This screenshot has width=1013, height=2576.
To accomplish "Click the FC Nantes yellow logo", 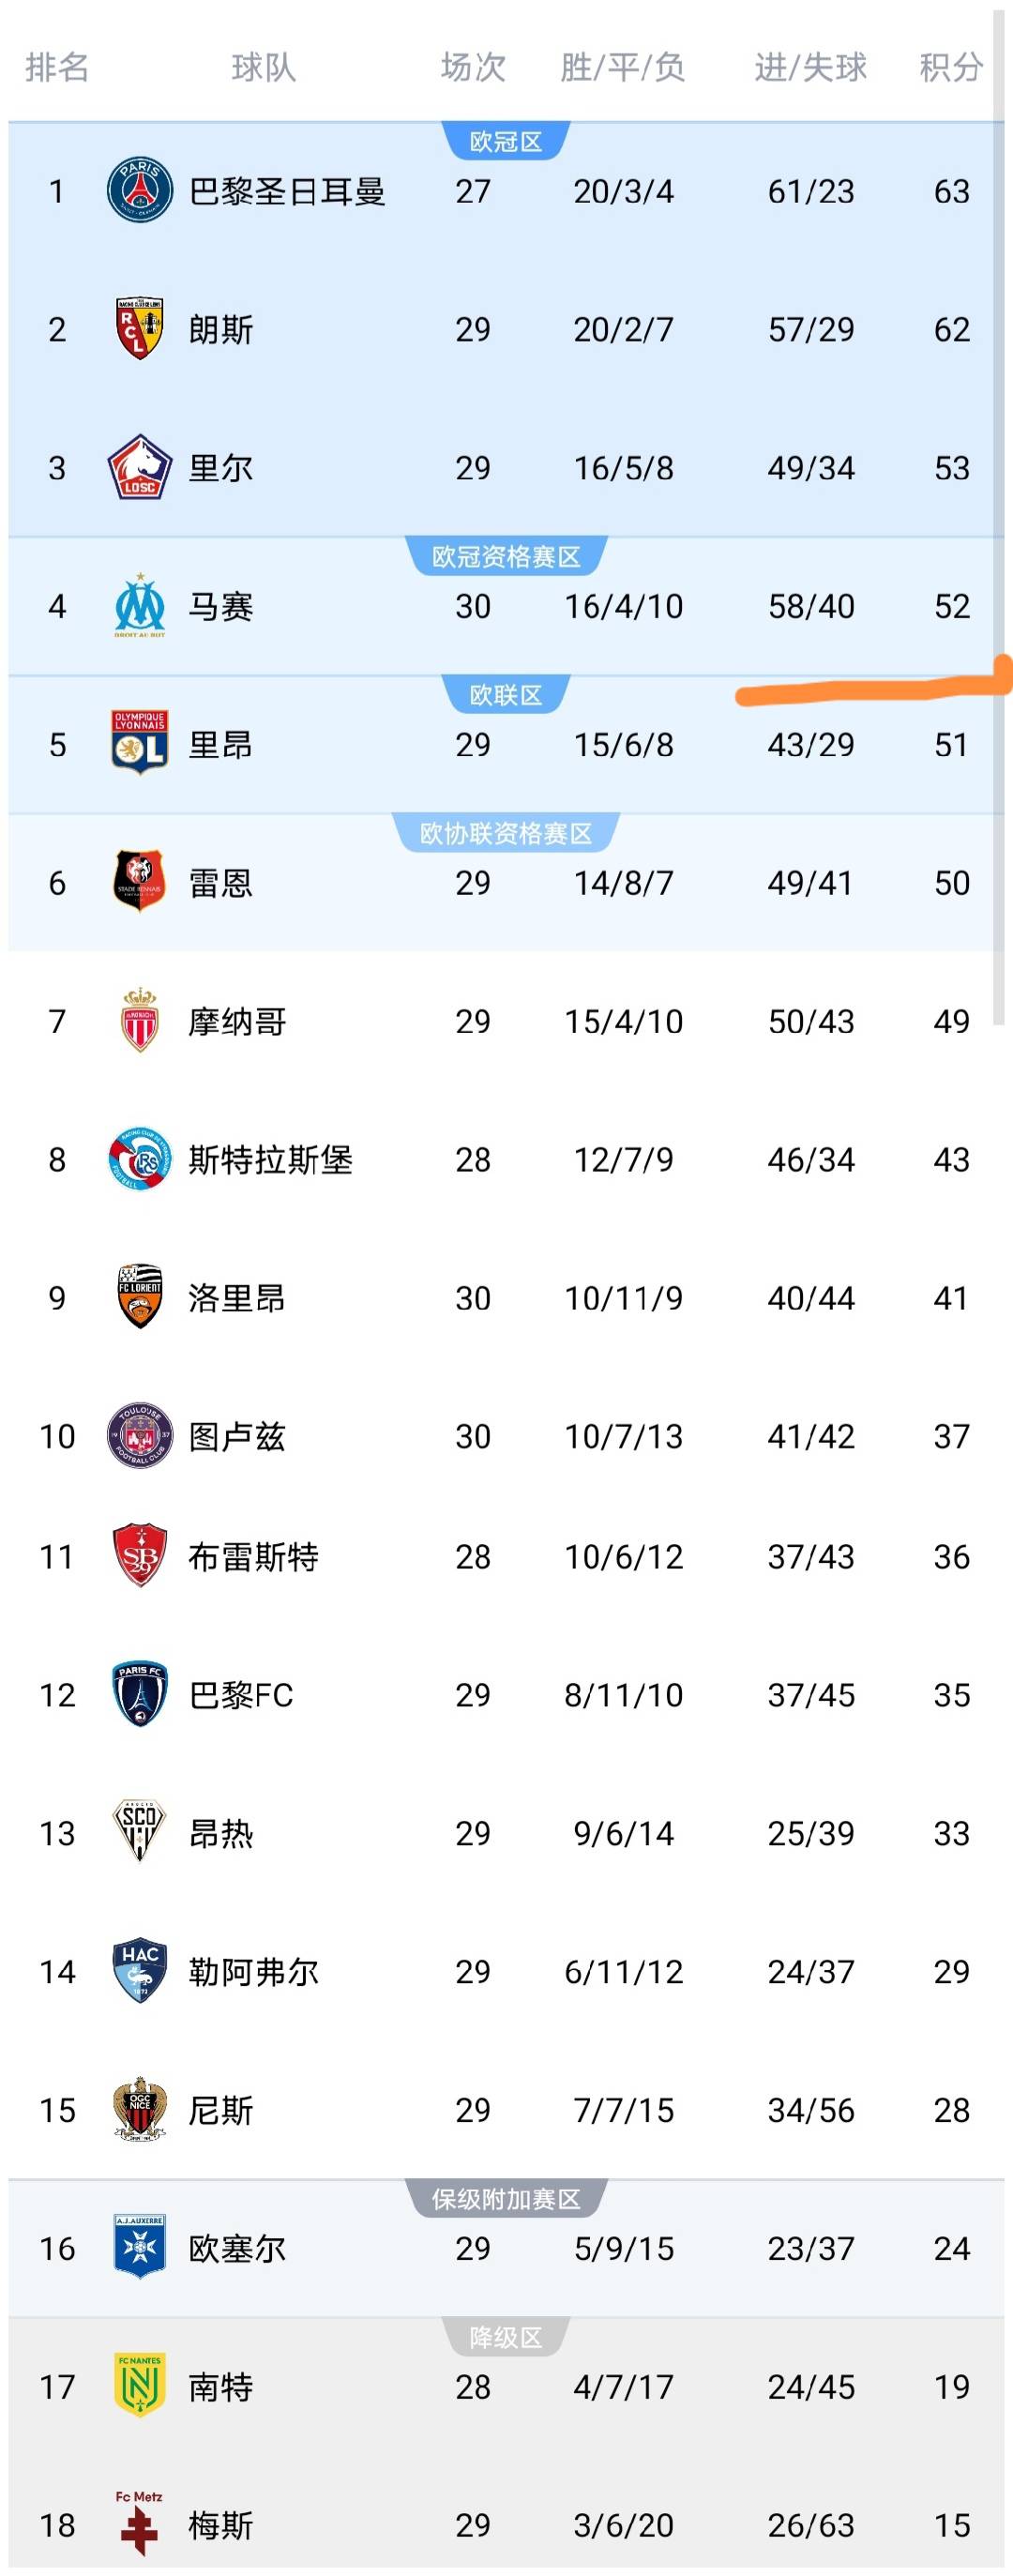I will coord(140,2386).
